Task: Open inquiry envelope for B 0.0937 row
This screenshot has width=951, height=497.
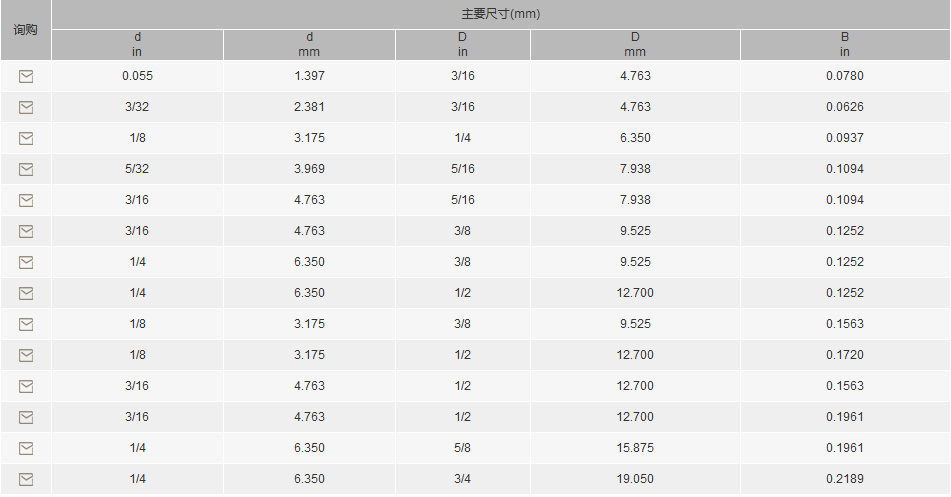Action: point(26,138)
